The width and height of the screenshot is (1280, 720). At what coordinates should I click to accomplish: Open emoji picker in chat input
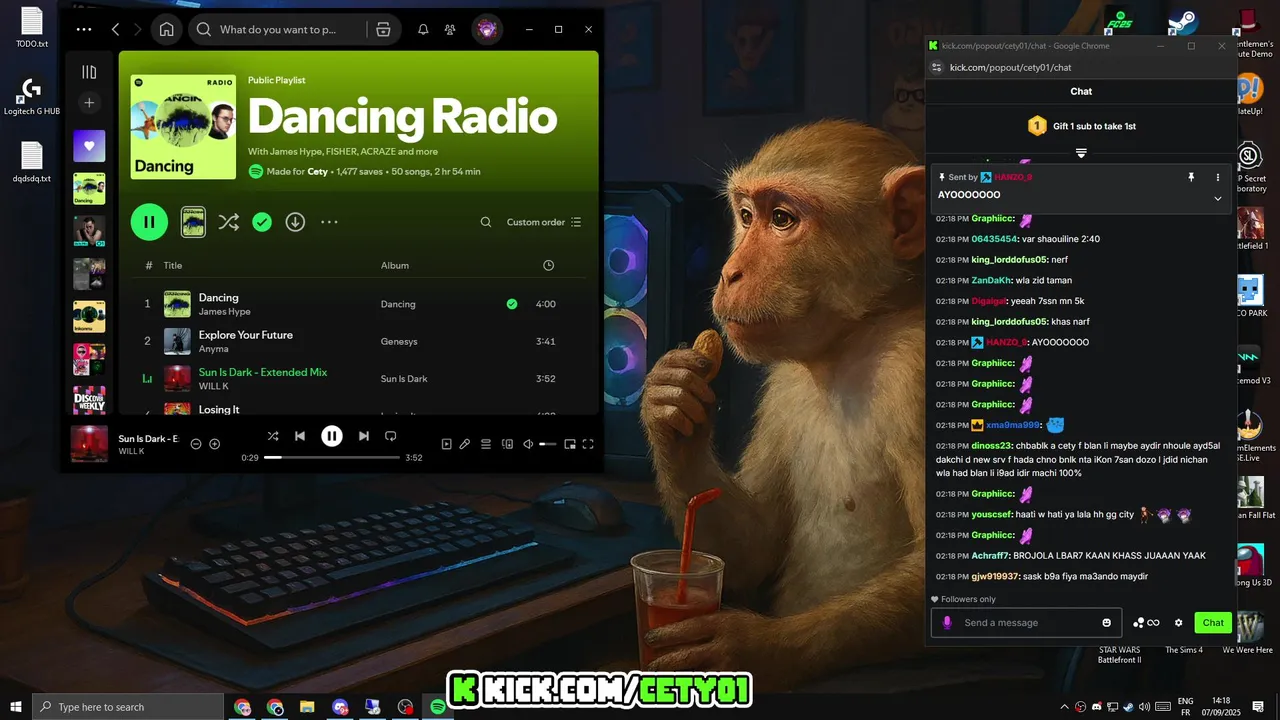tap(1106, 622)
